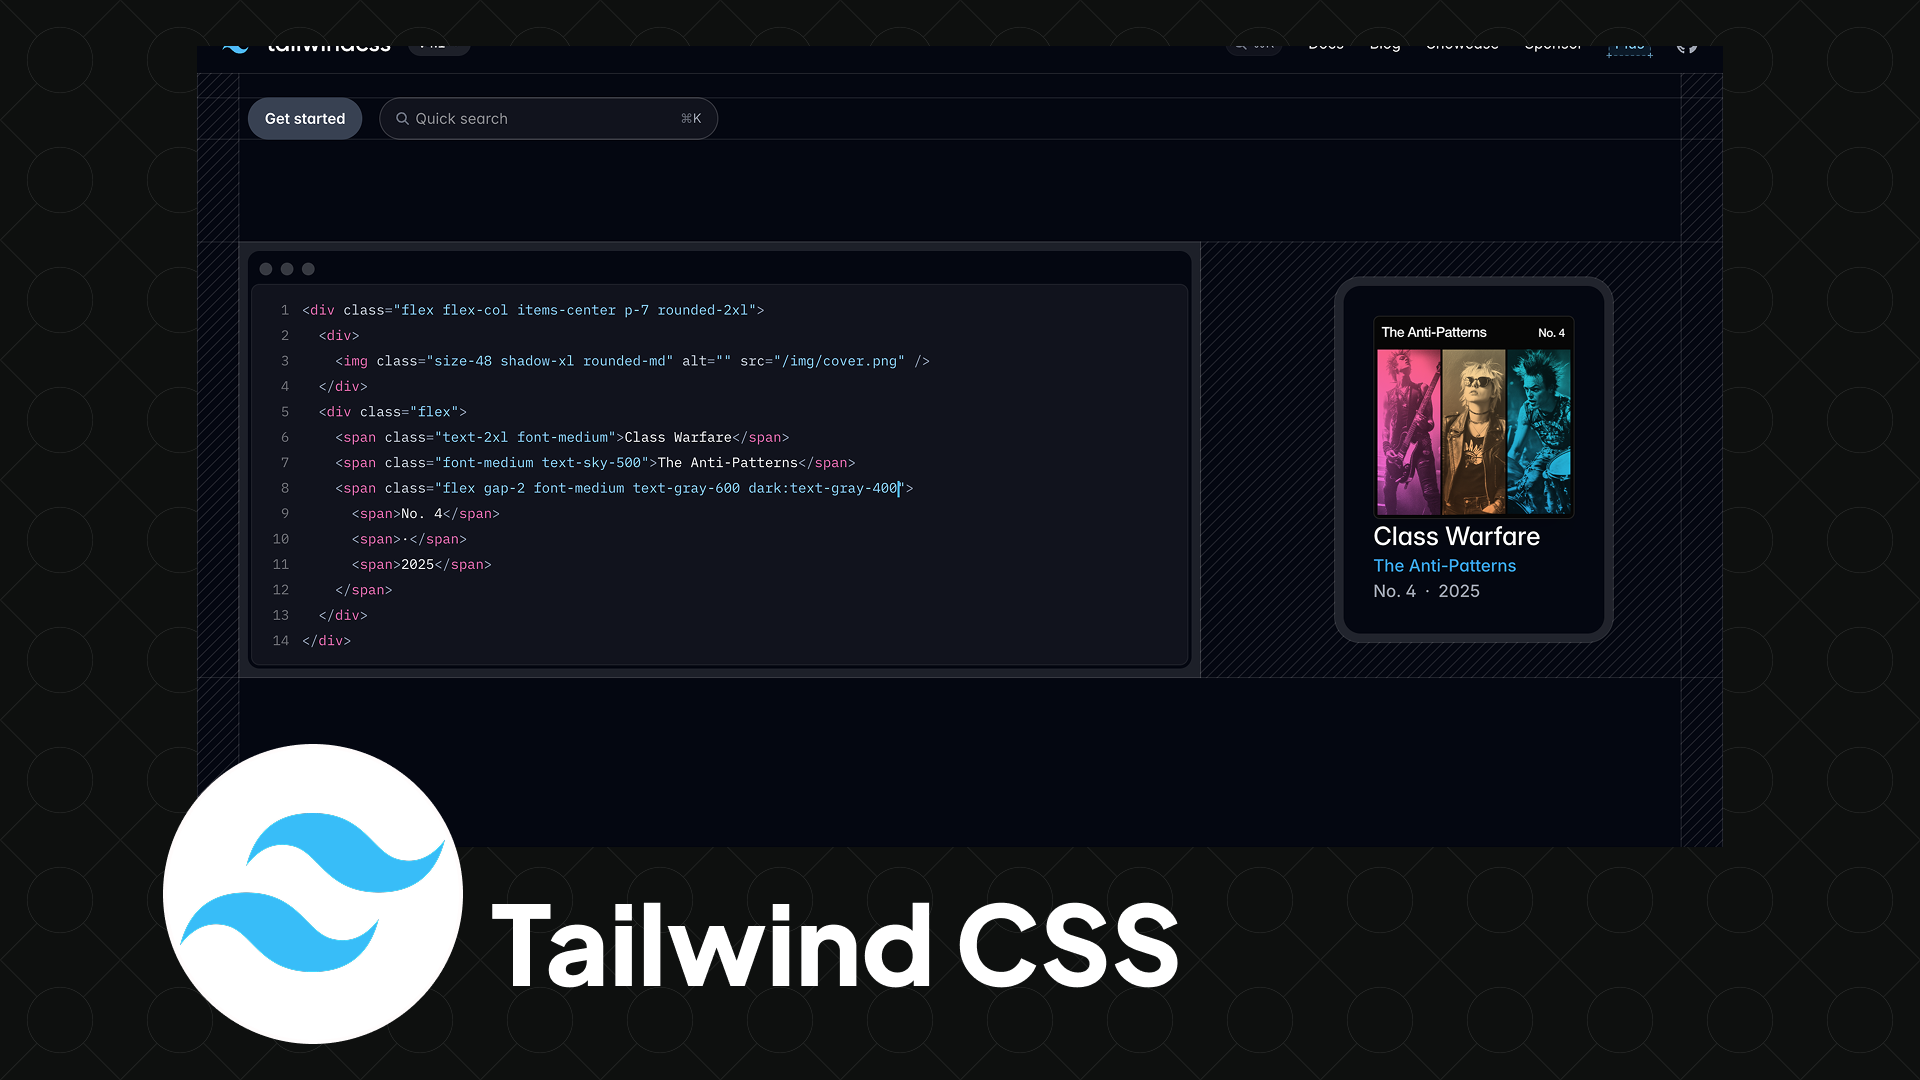Click the large round Tailwind logo

313,893
